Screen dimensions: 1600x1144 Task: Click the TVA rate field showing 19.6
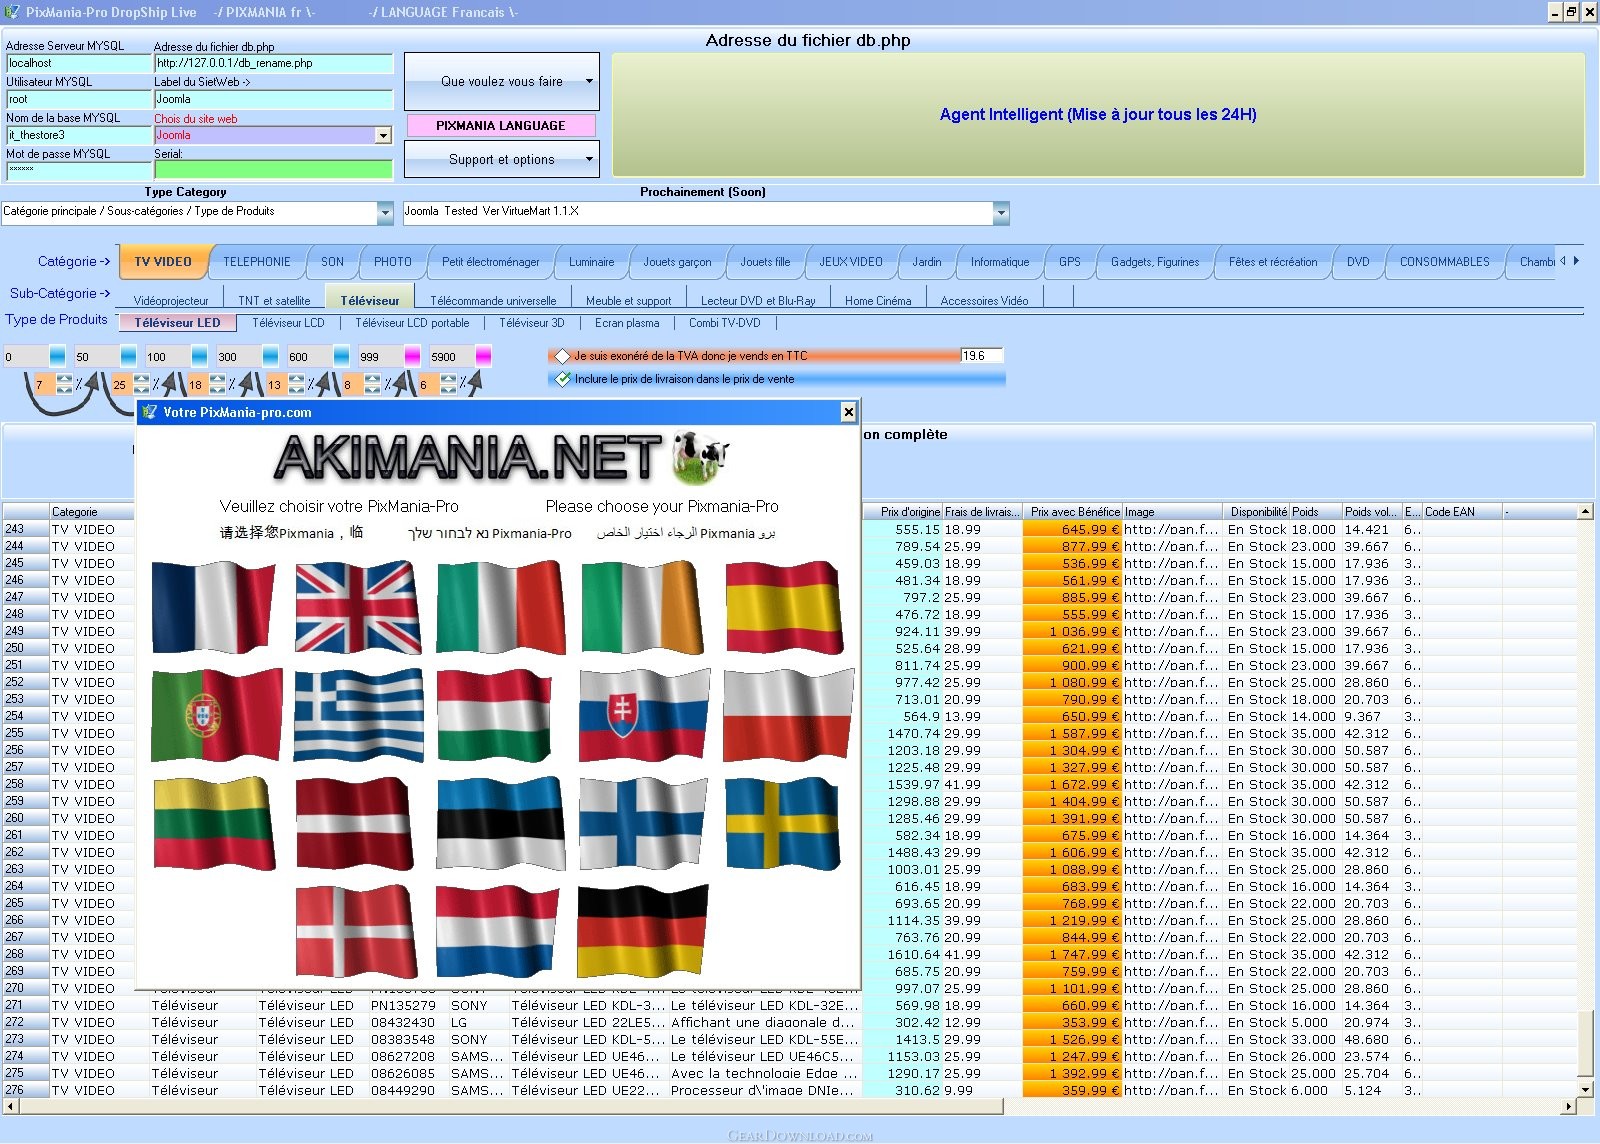[x=981, y=355]
